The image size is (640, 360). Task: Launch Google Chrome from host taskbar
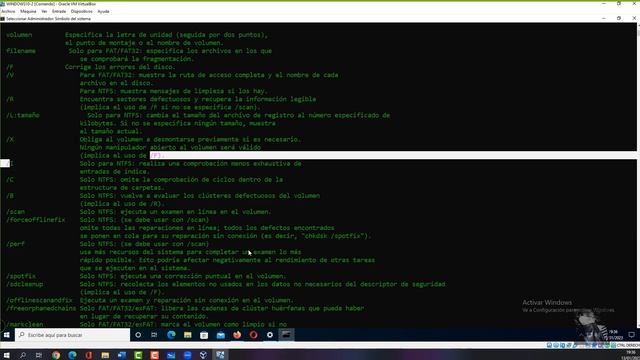(56, 355)
